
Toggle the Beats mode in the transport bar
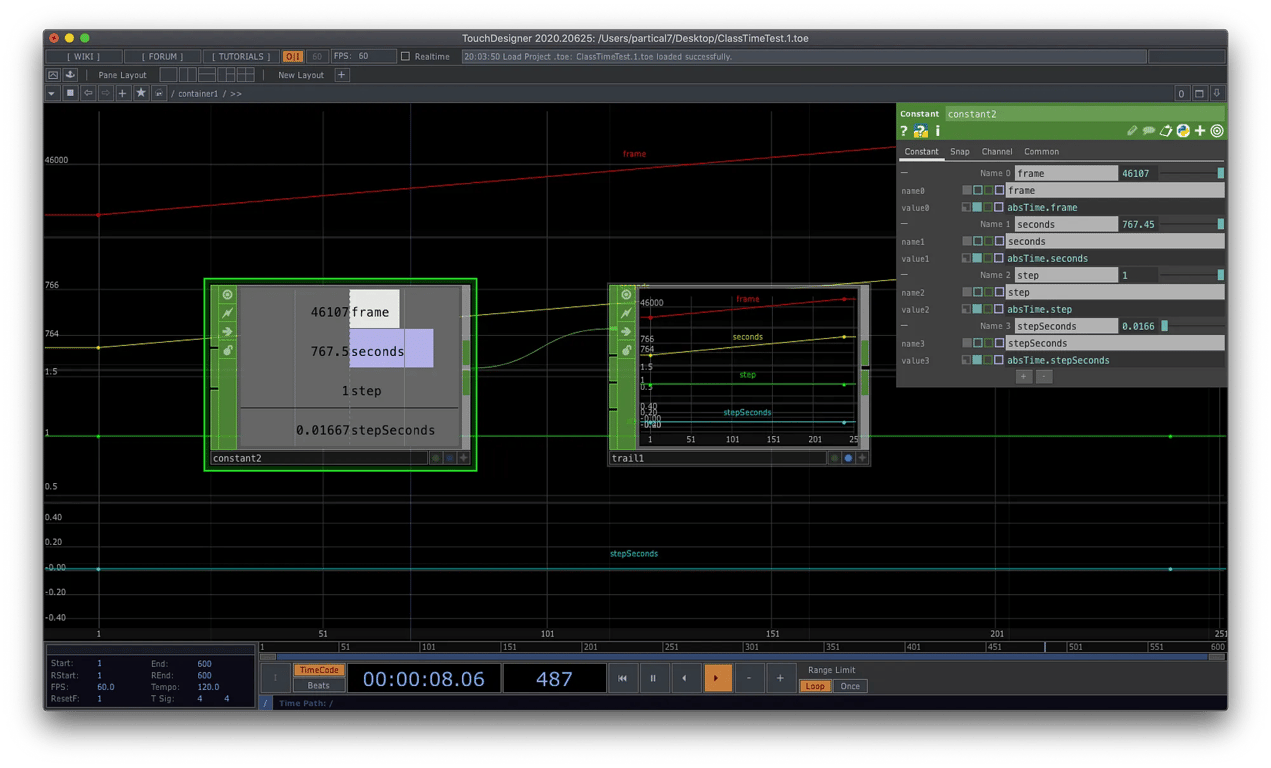pyautogui.click(x=318, y=686)
